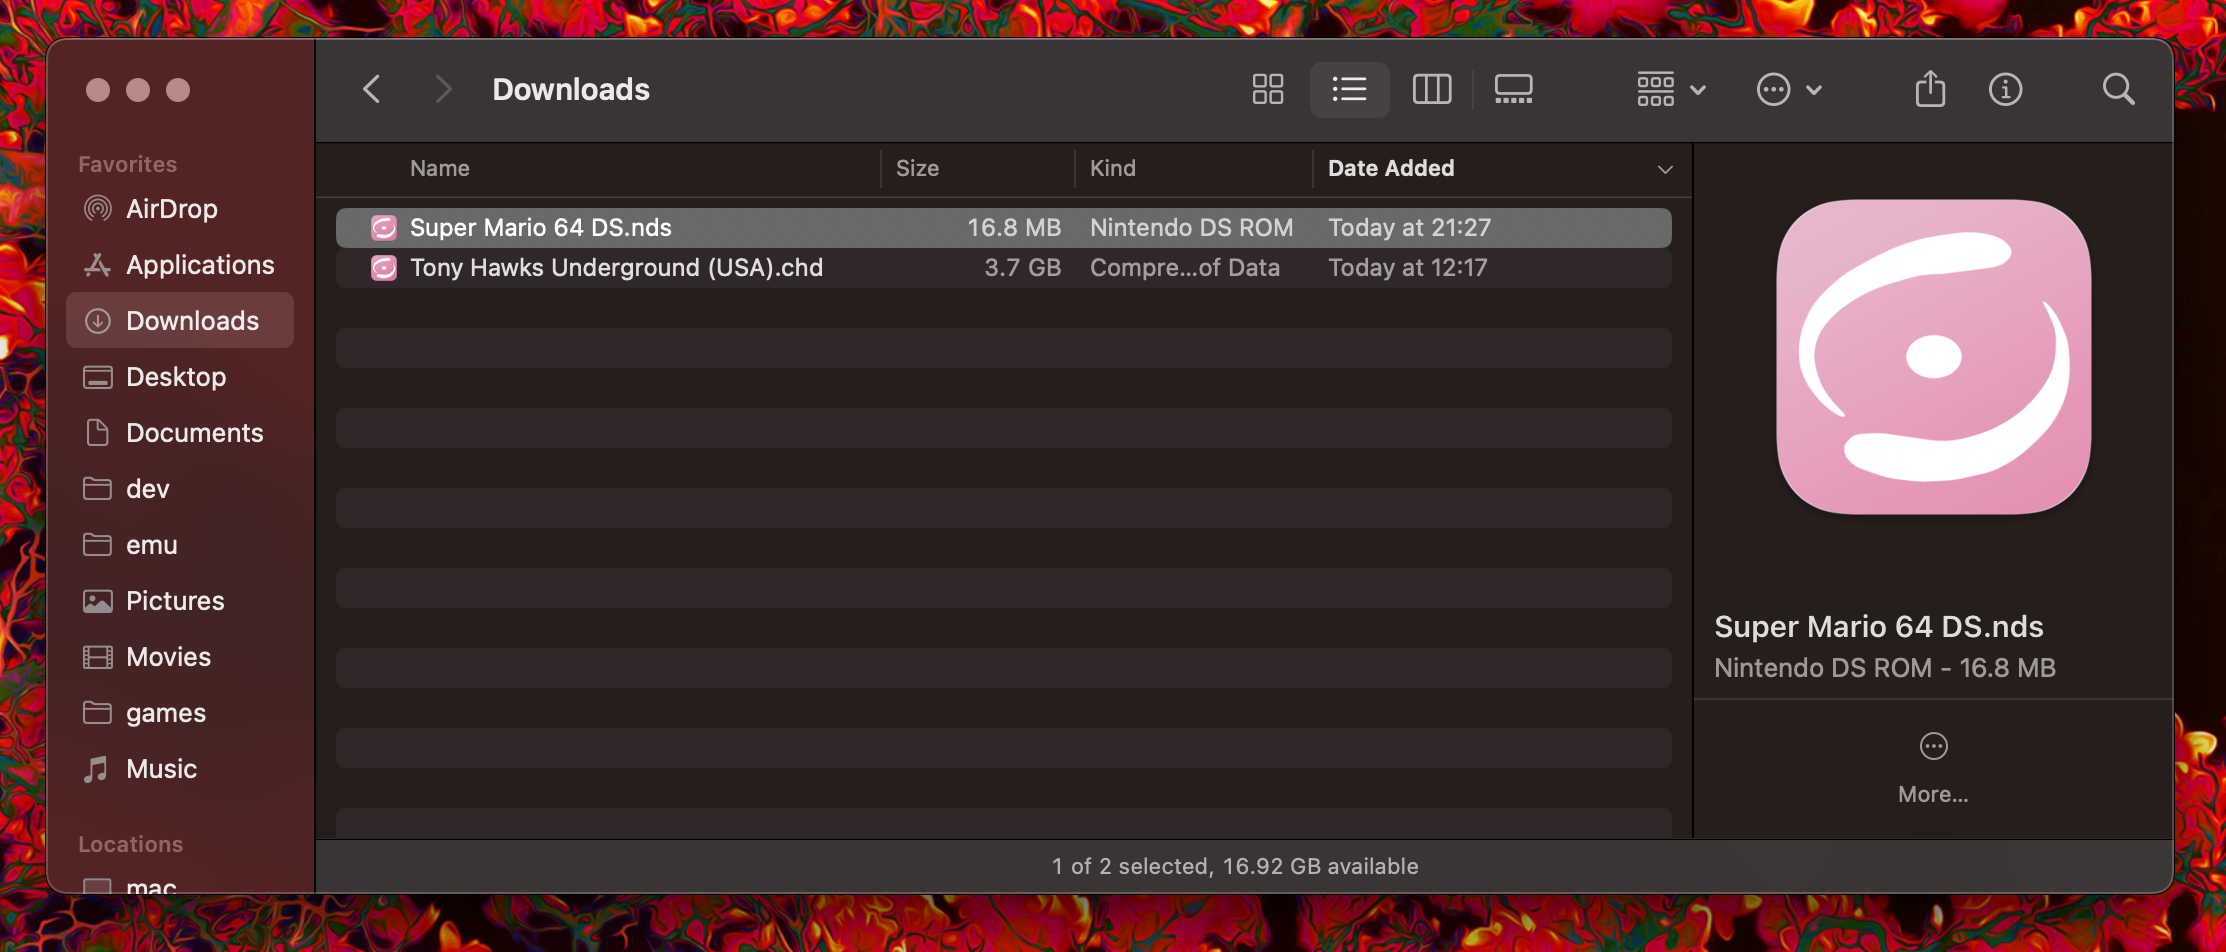This screenshot has height=952, width=2226.
Task: Click 'Today at 21:27' date cell
Action: (1409, 228)
